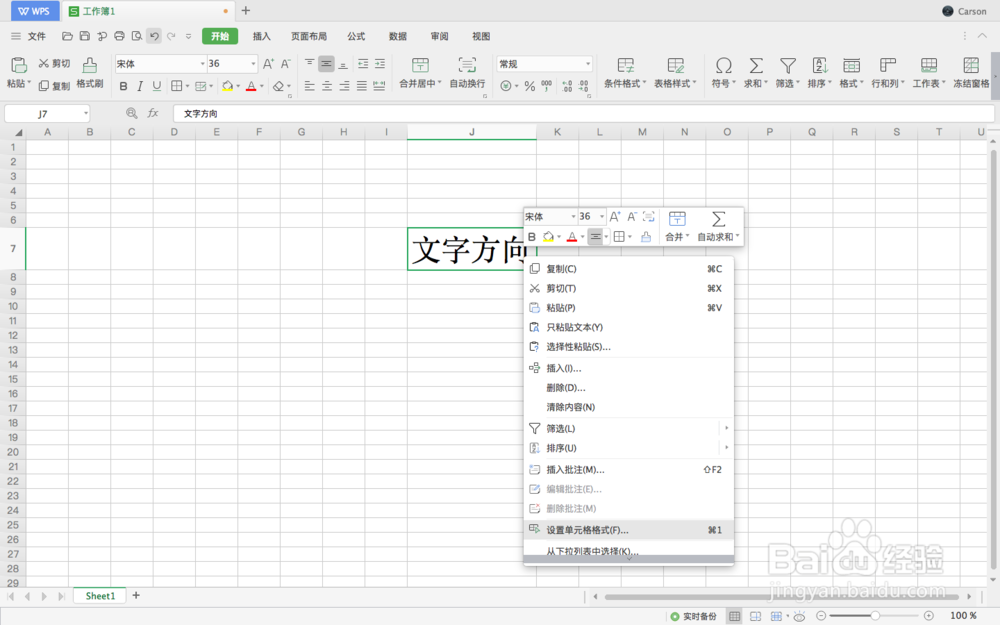The width and height of the screenshot is (1000, 625).
Task: Click the sort (排序) icon in the ribbon
Action: point(820,70)
